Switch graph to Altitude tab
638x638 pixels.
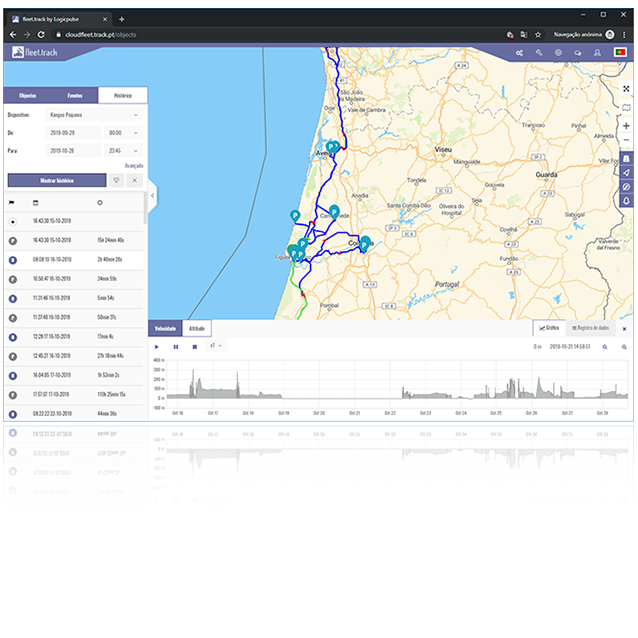197,328
